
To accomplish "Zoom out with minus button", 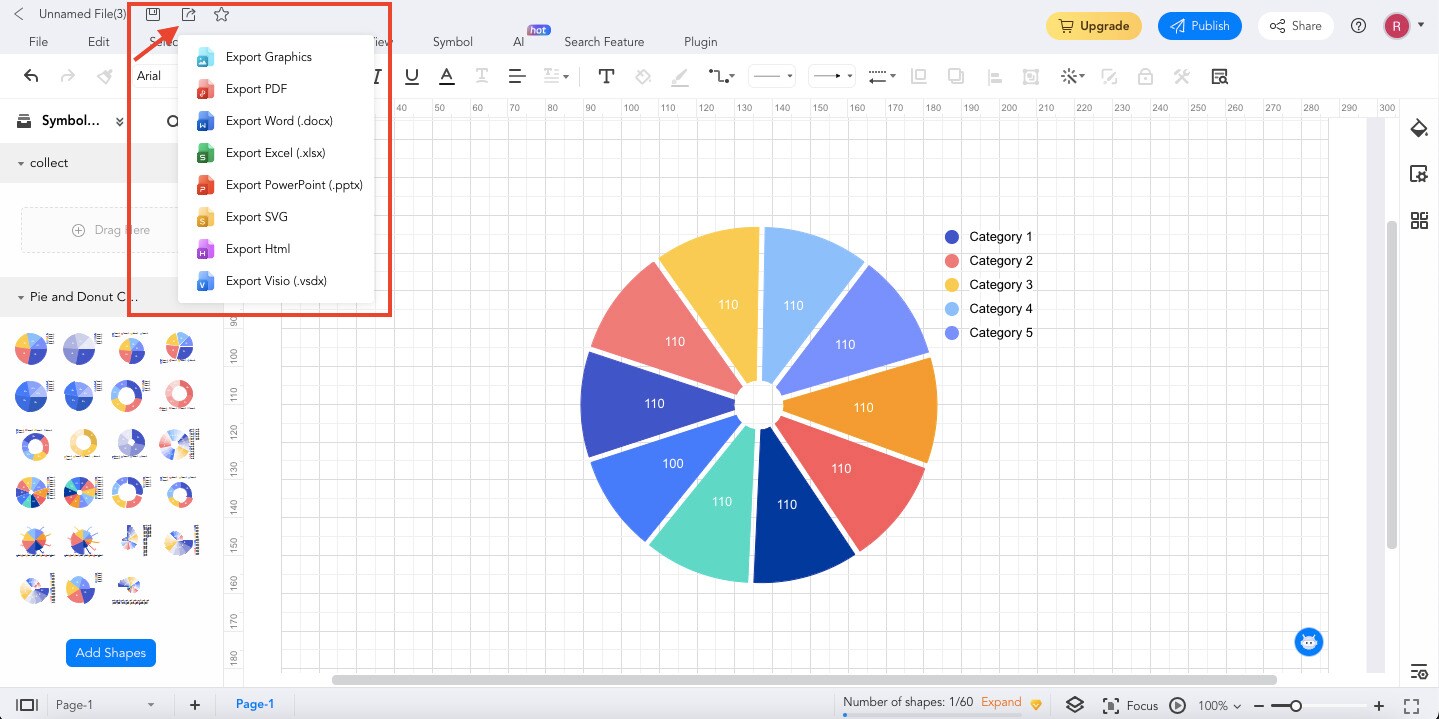I will 1259,706.
